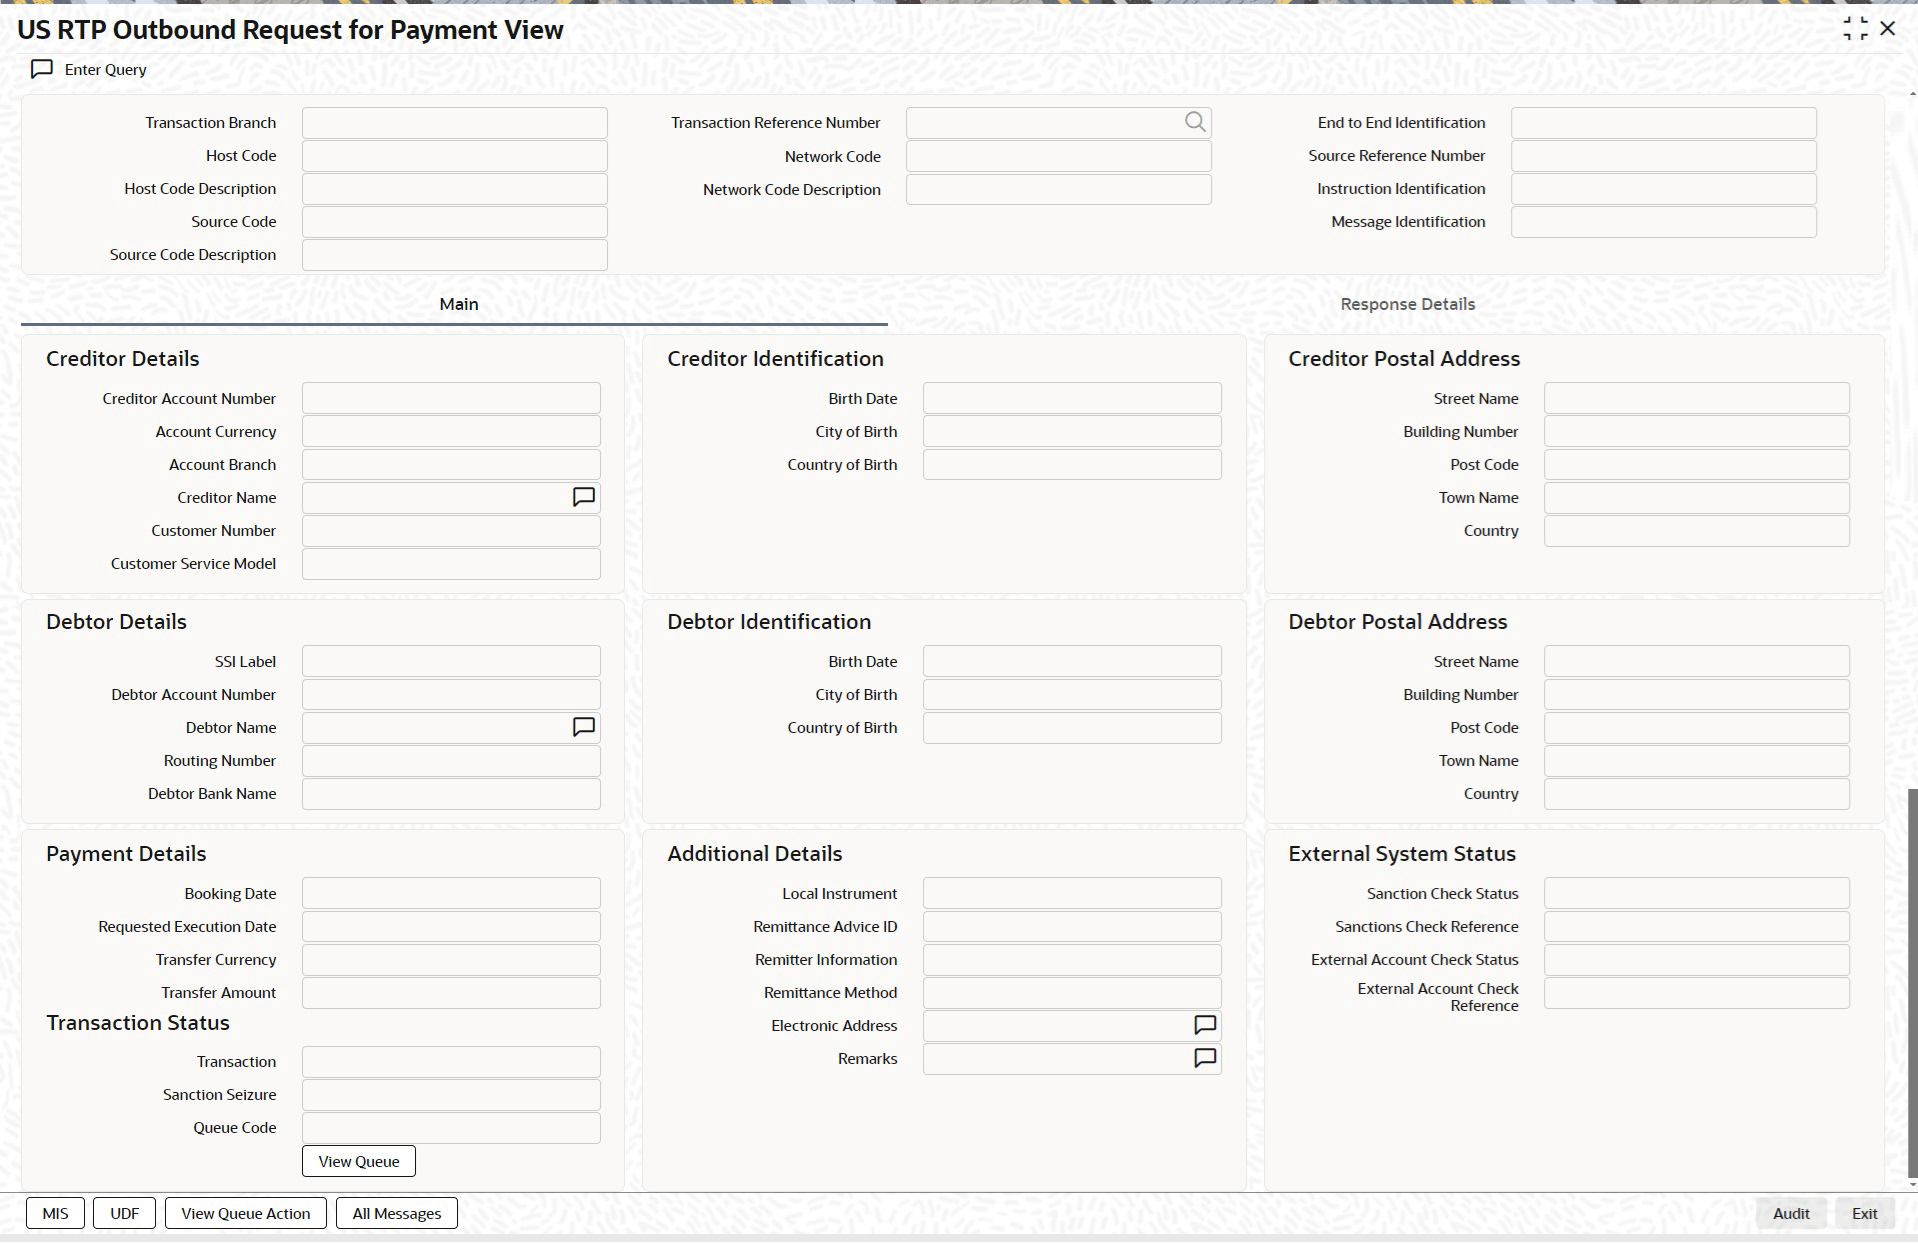Image resolution: width=1918 pixels, height=1245 pixels.
Task: Click the Sanction Check Status field
Action: [1697, 893]
